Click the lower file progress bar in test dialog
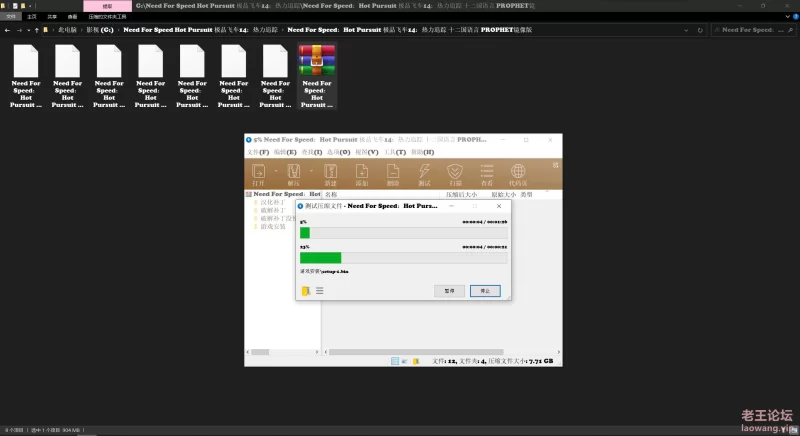This screenshot has width=800, height=436. point(404,258)
